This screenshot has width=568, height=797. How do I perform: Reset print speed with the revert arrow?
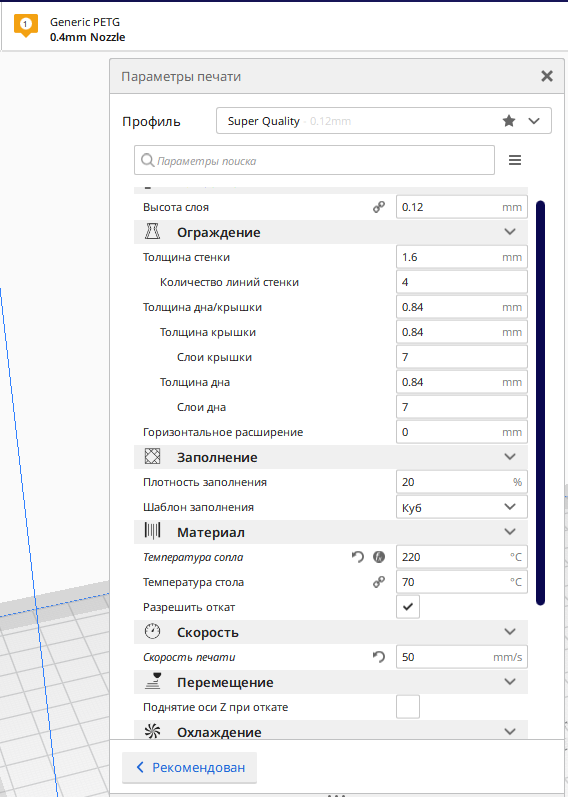(x=379, y=657)
